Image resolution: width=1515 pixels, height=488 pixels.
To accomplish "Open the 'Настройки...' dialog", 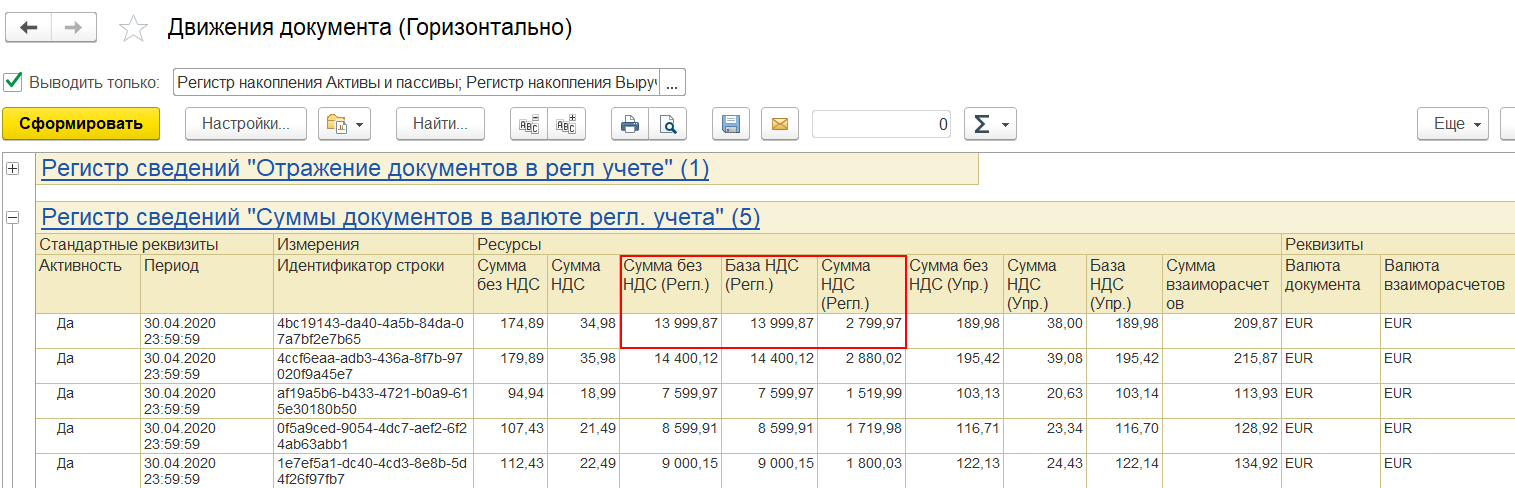I will click(246, 124).
